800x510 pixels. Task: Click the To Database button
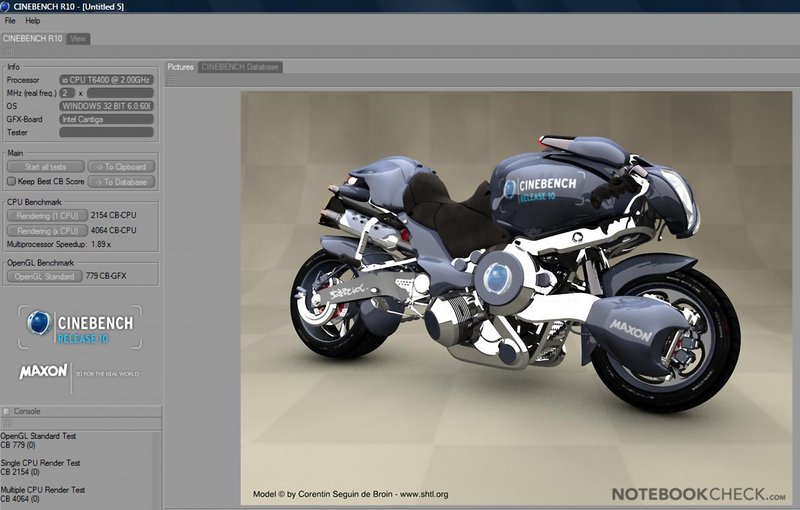120,182
